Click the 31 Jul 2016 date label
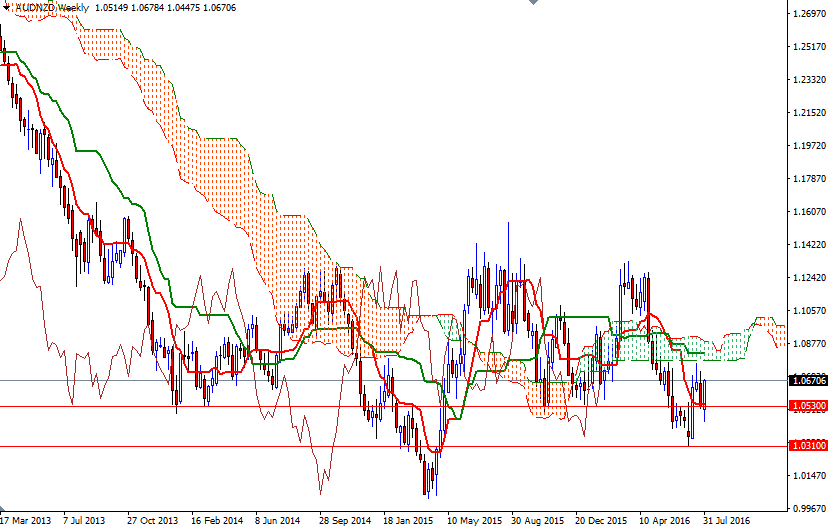This screenshot has height=528, width=828. (726, 521)
